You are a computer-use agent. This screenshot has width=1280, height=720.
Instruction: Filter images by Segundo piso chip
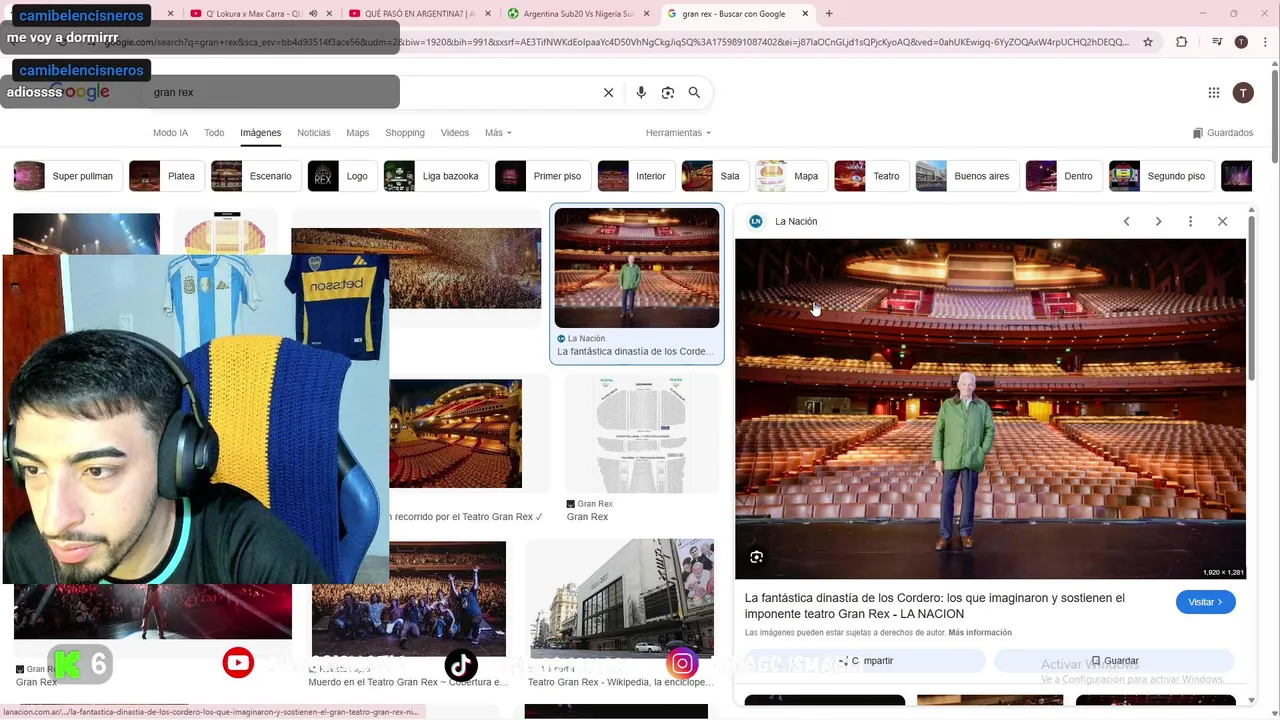tap(1162, 176)
